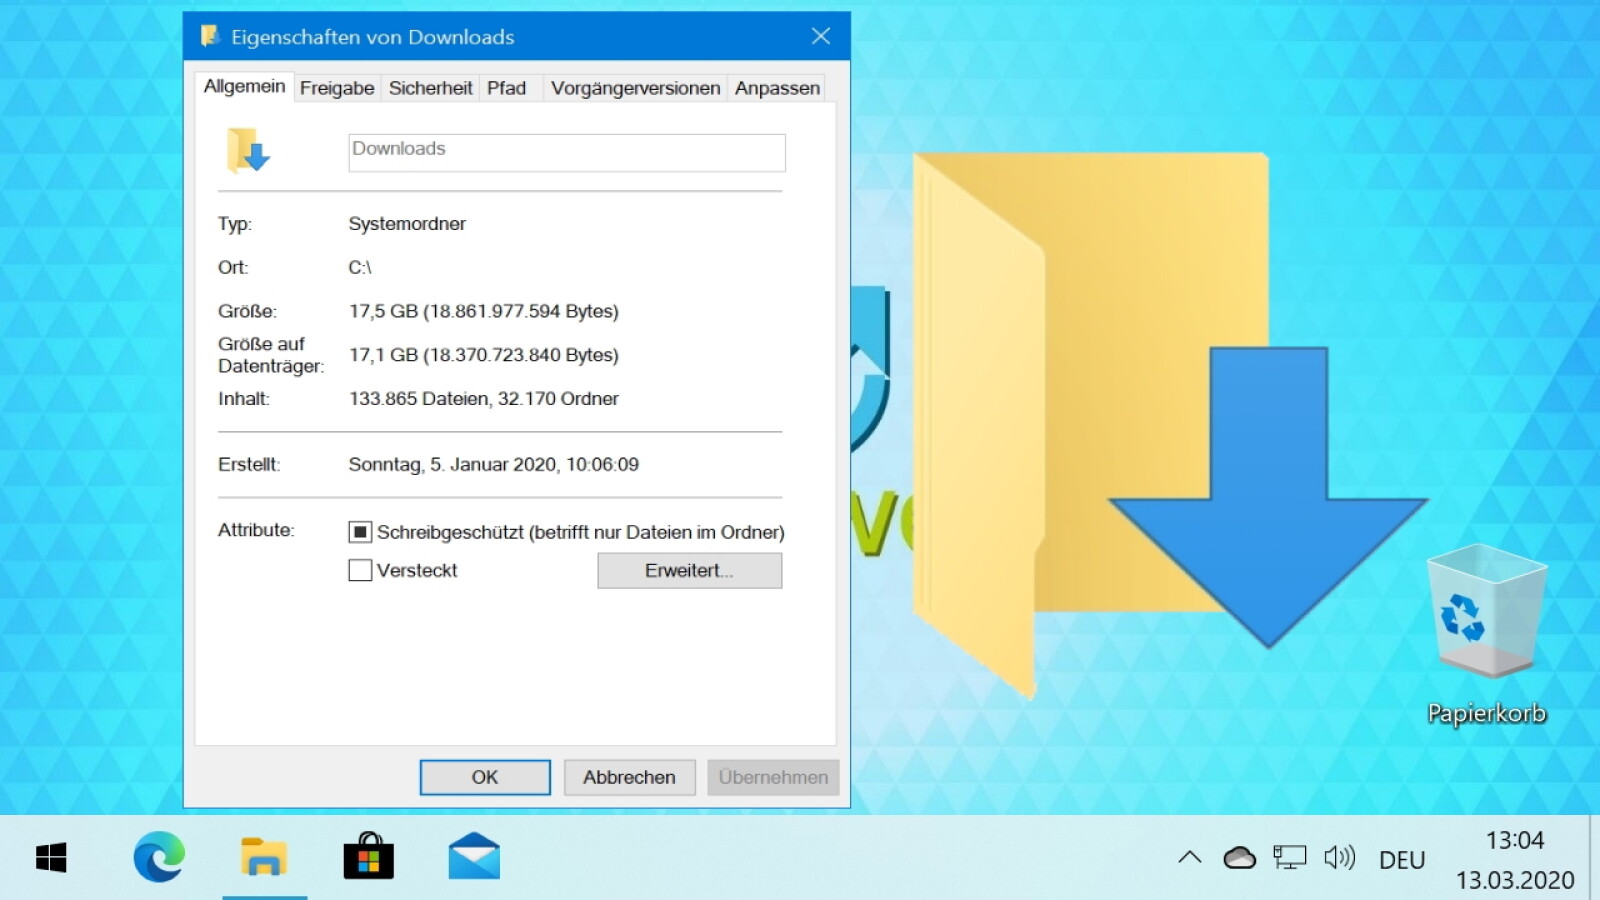Open Microsoft Store from the taskbar

tap(369, 856)
